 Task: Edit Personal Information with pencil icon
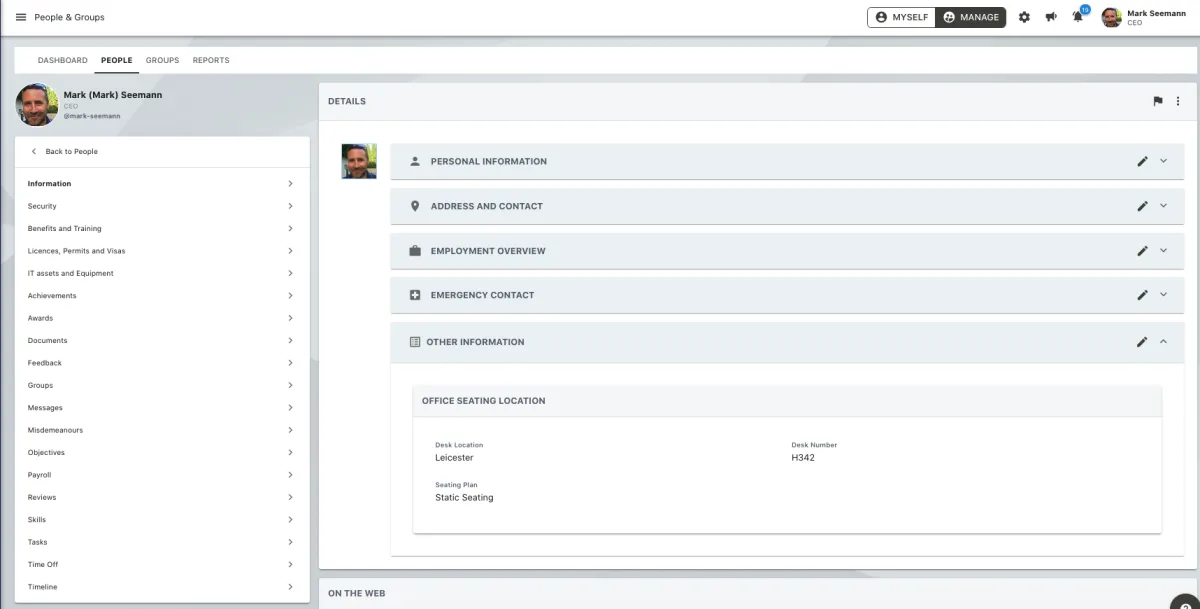[1142, 161]
